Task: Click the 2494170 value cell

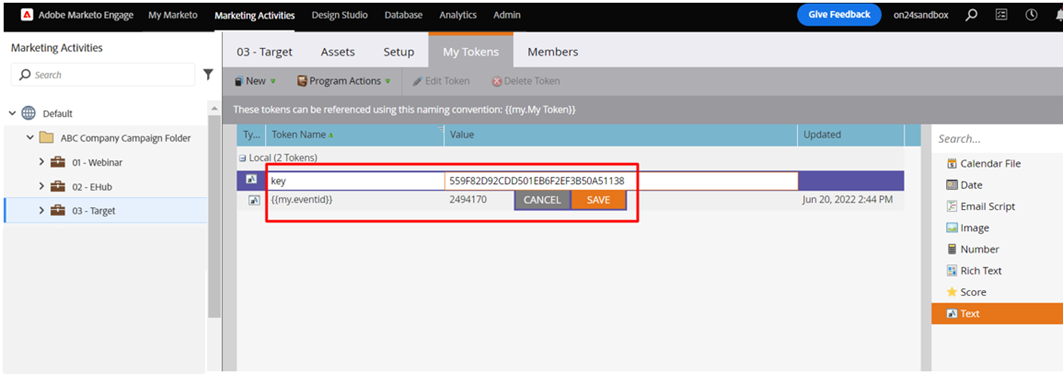Action: [468, 200]
